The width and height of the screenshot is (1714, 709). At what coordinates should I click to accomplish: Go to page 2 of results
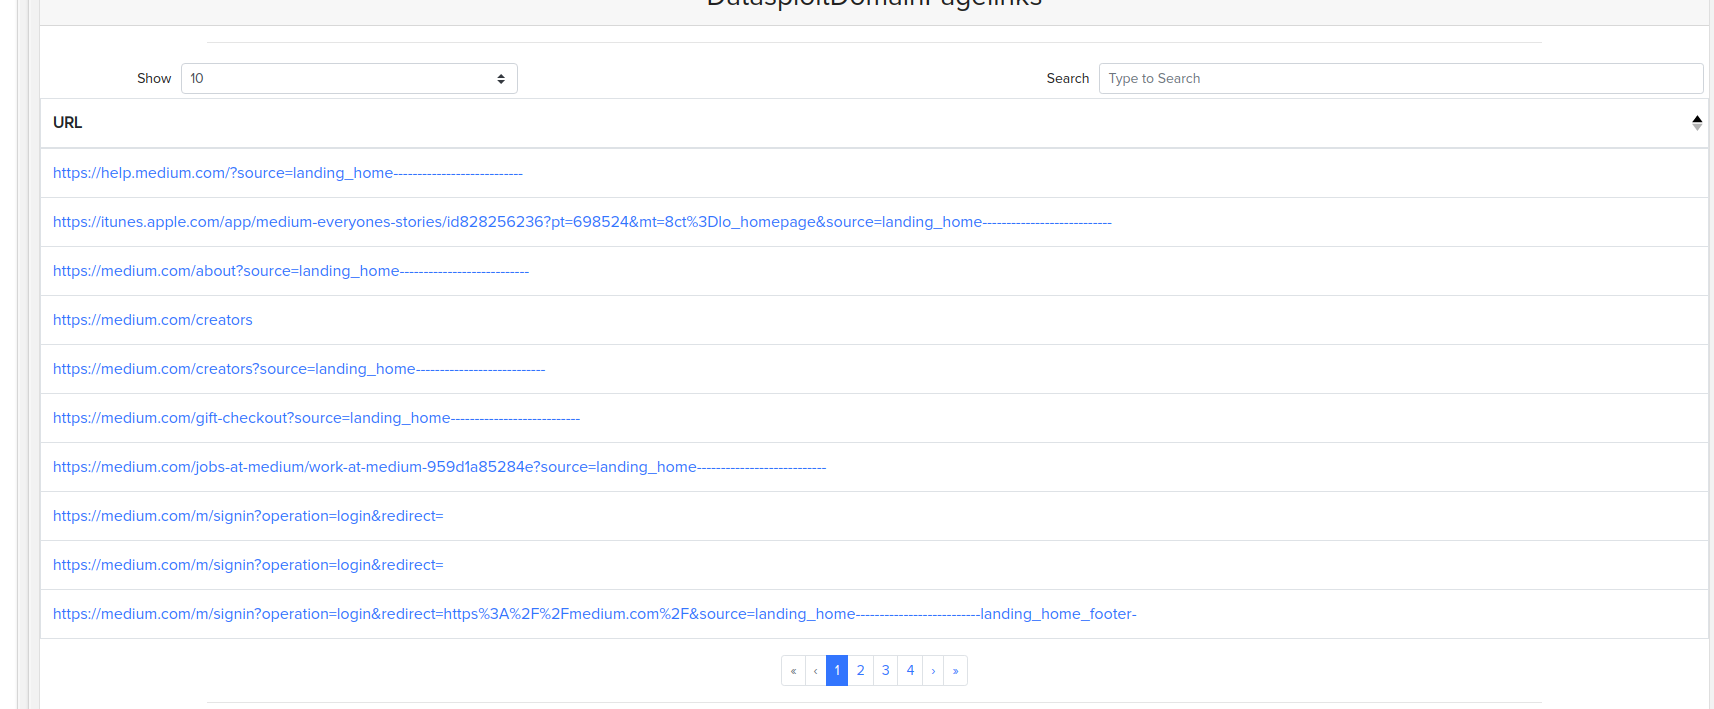pos(860,670)
